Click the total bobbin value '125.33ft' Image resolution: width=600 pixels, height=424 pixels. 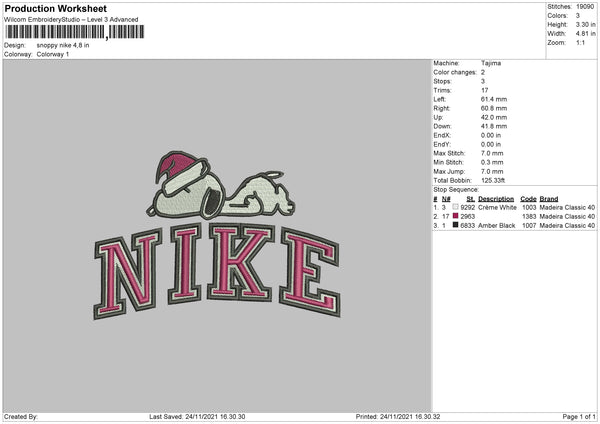[x=493, y=180]
